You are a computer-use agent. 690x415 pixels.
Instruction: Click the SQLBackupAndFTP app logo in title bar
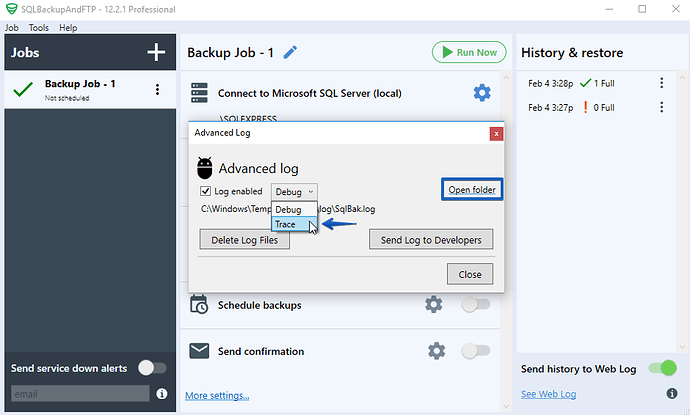pyautogui.click(x=11, y=9)
